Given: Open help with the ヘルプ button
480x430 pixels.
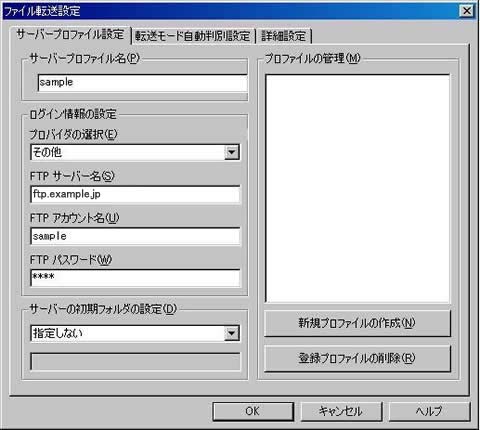Looking at the screenshot, I should click(x=429, y=412).
